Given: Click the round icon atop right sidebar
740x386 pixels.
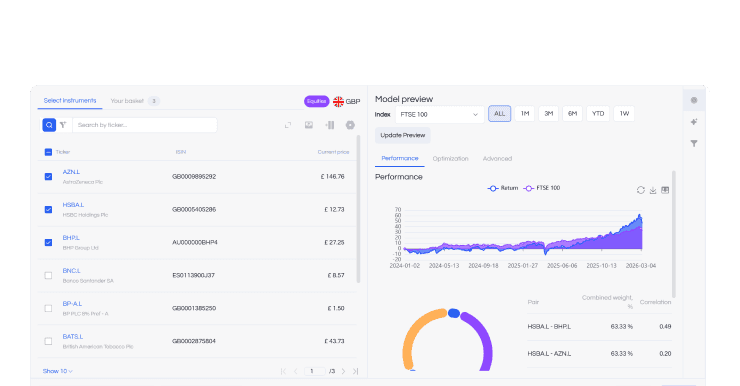Looking at the screenshot, I should tap(694, 100).
